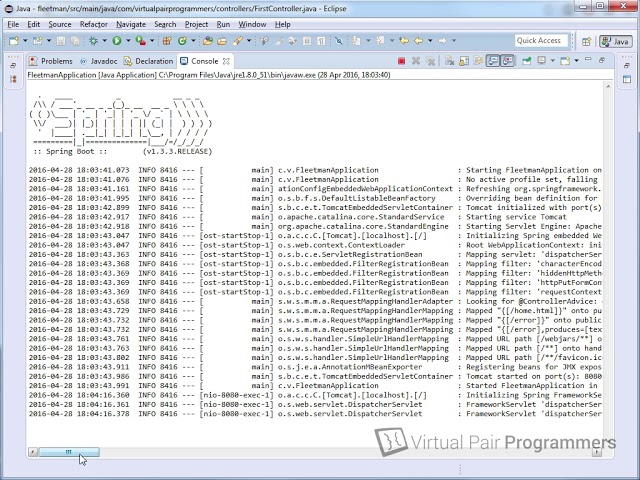Screen dimensions: 640x480
Task: Click the Save icon in toolbar
Action: click(61, 40)
